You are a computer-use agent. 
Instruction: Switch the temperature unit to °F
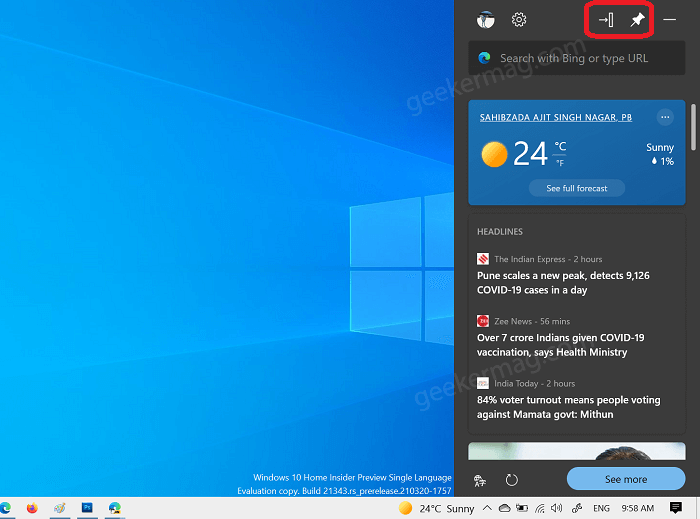click(x=560, y=163)
